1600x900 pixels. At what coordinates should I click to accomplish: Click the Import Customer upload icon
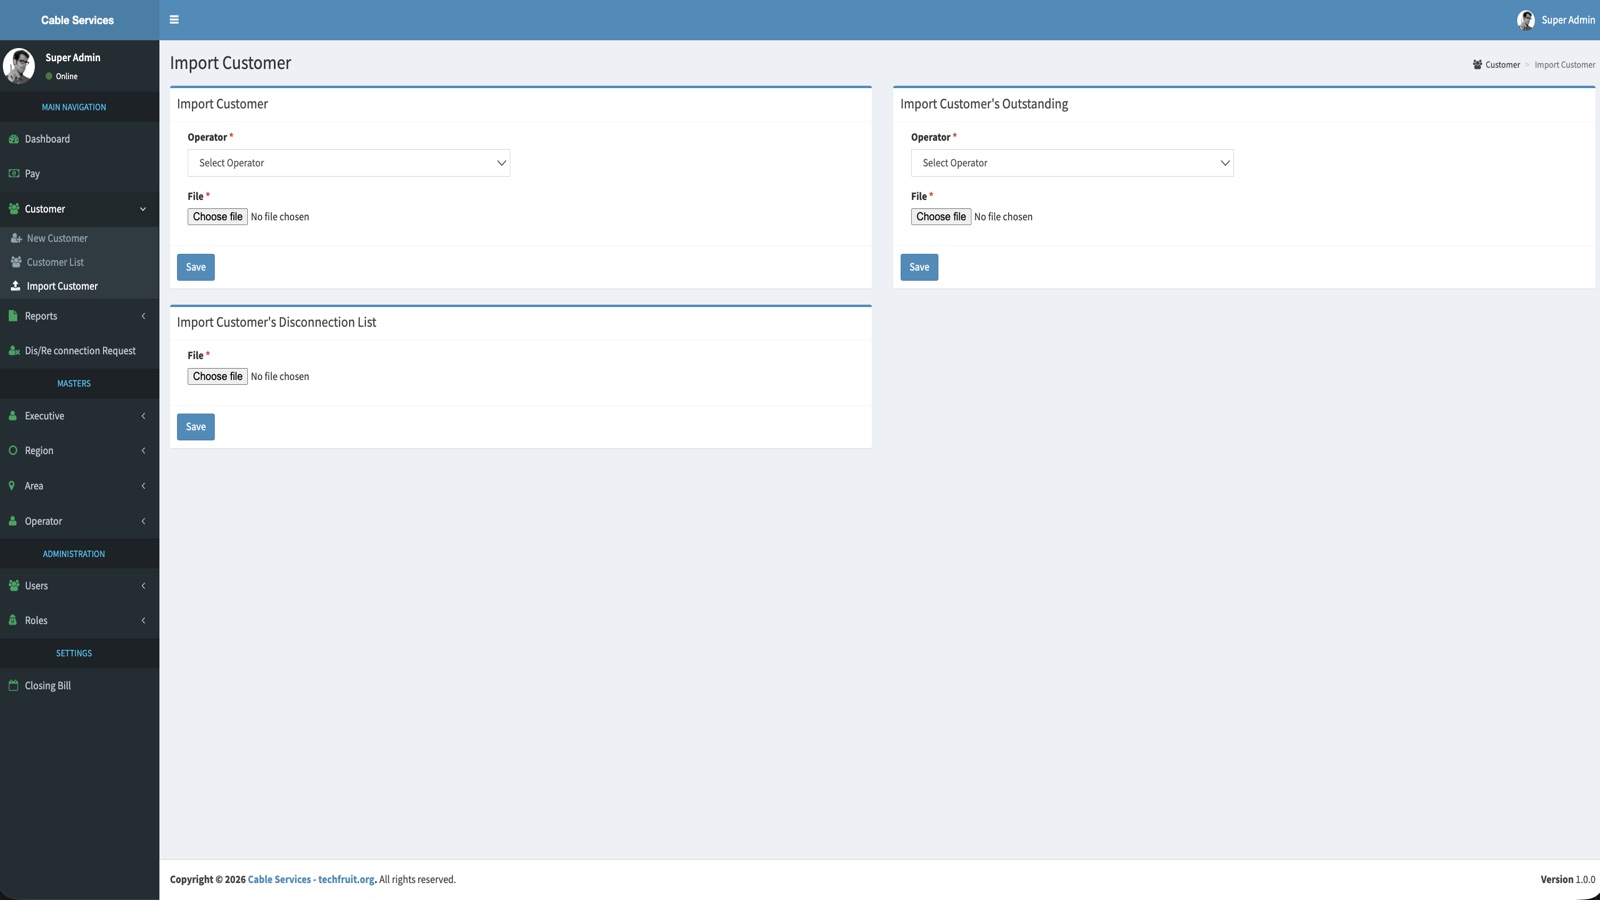point(15,286)
